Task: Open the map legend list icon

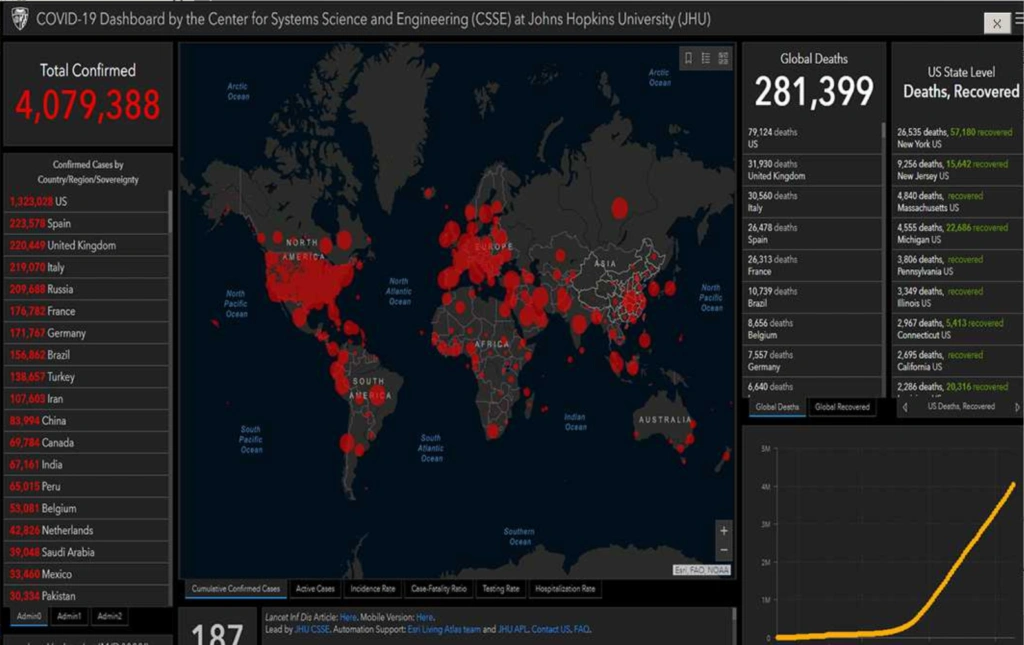Action: click(706, 58)
